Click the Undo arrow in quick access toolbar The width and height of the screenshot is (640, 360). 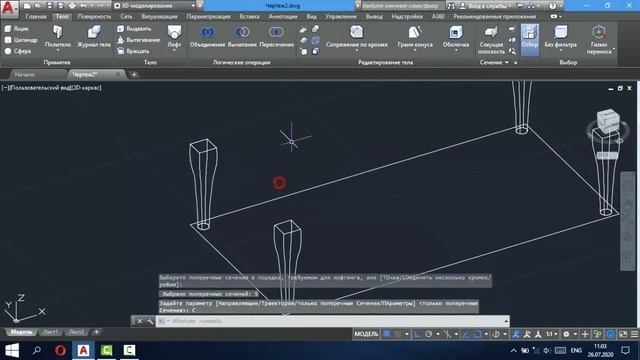click(83, 6)
